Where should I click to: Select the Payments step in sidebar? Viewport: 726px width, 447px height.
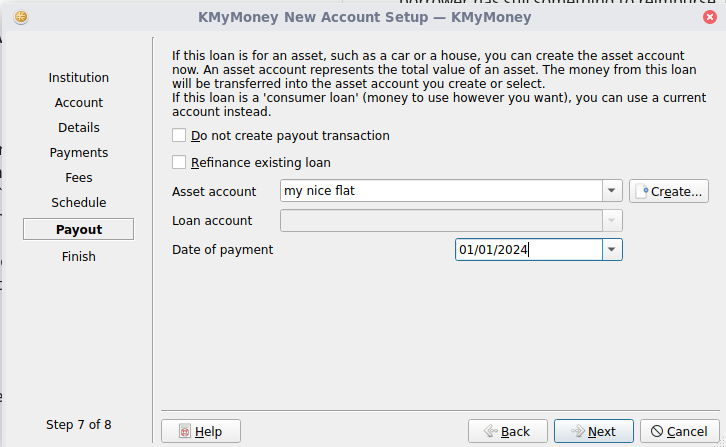79,153
